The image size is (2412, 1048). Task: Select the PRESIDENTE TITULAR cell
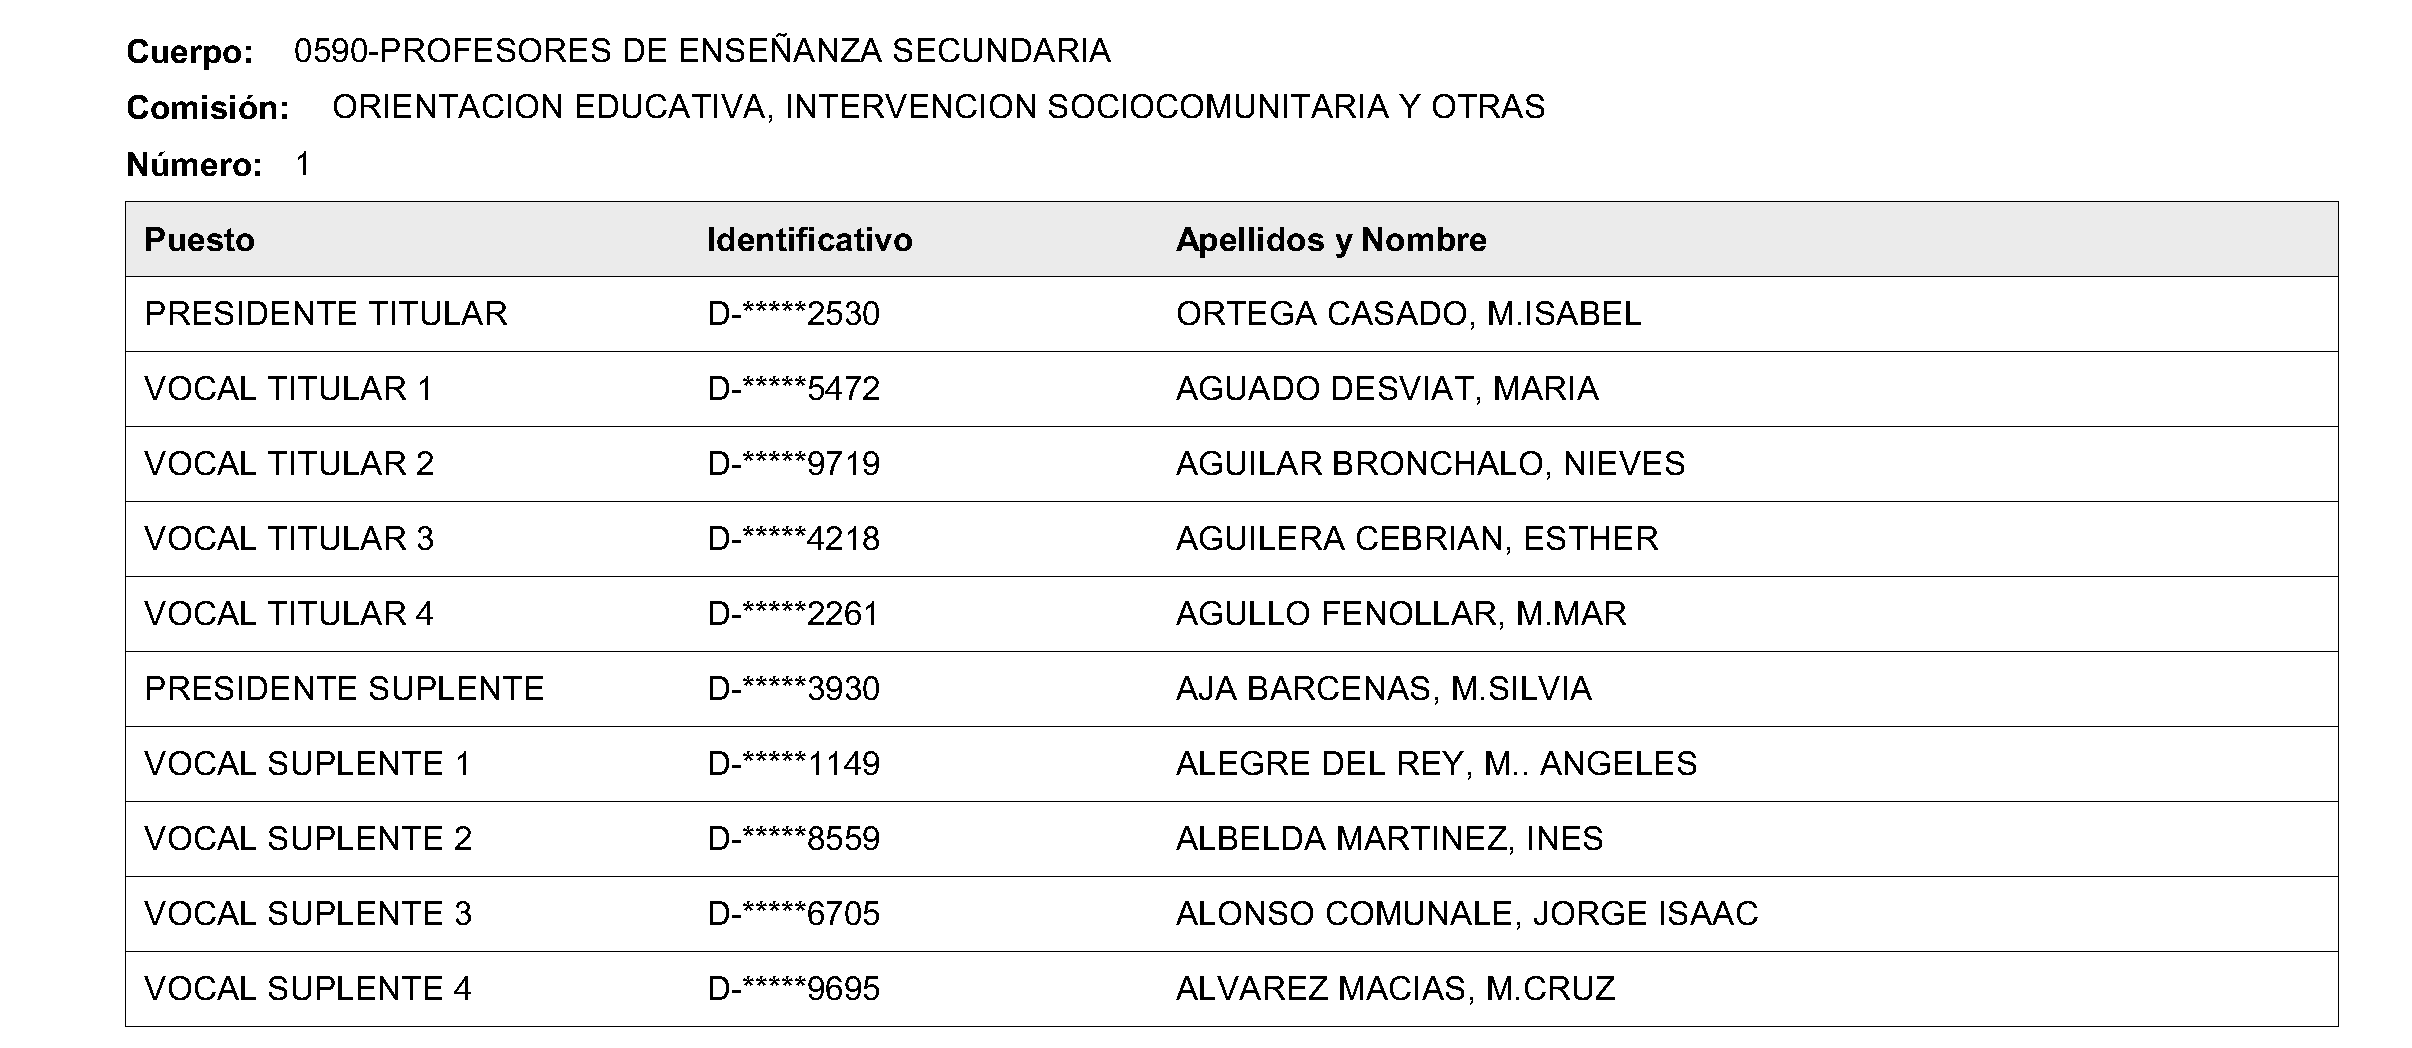(x=326, y=314)
